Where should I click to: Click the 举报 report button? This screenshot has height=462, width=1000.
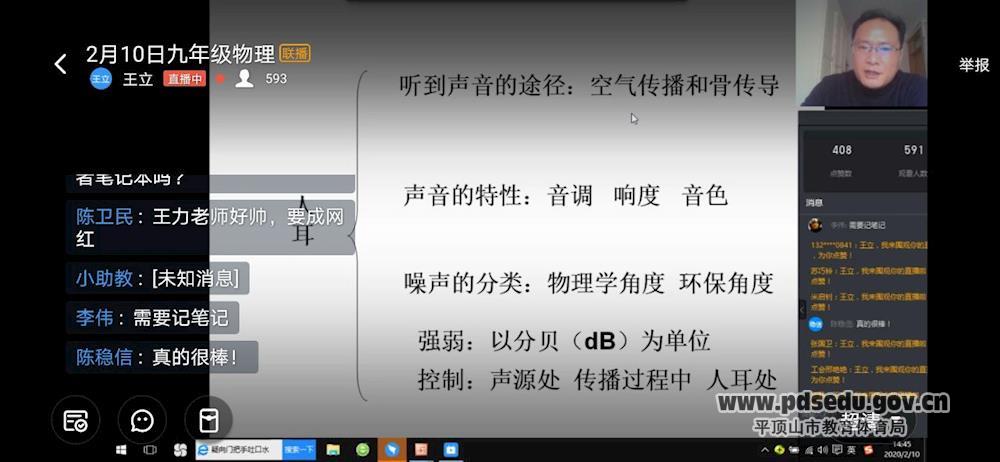[974, 65]
